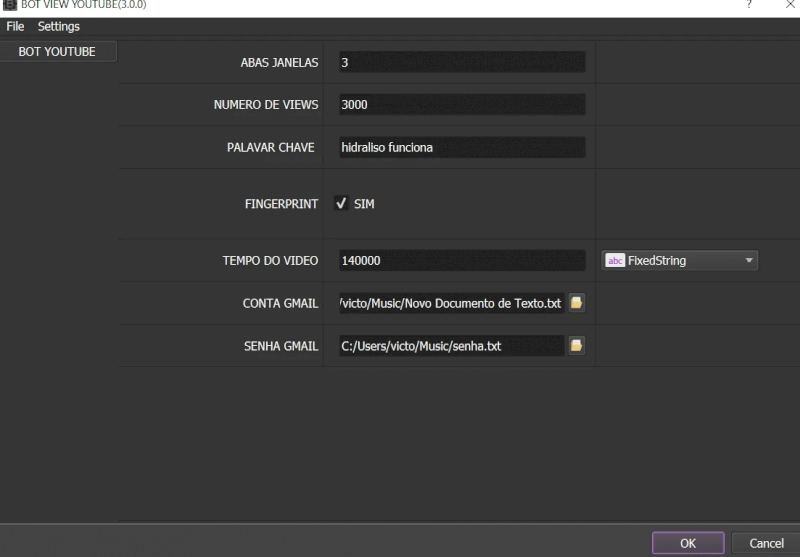Viewport: 800px width, 557px height.
Task: Select the BOT YOUTUBE tab
Action: 58,52
